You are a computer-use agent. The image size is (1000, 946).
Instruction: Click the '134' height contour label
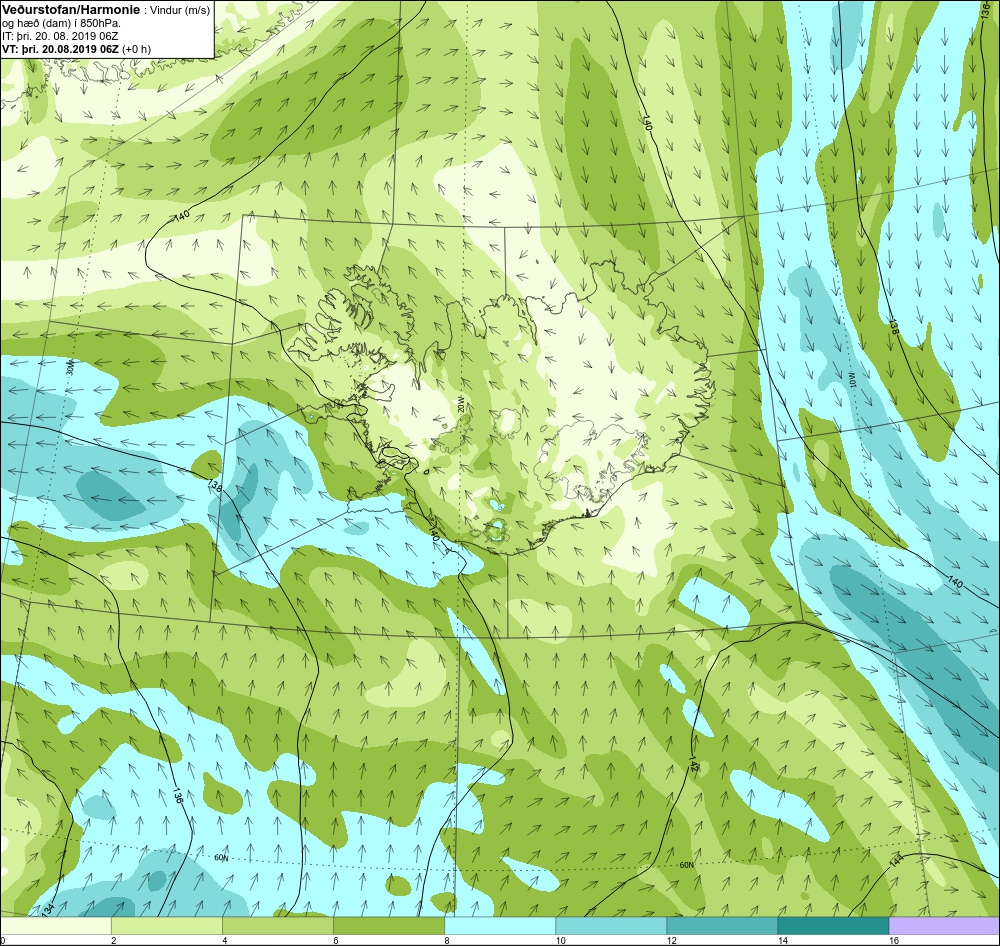click(x=48, y=908)
